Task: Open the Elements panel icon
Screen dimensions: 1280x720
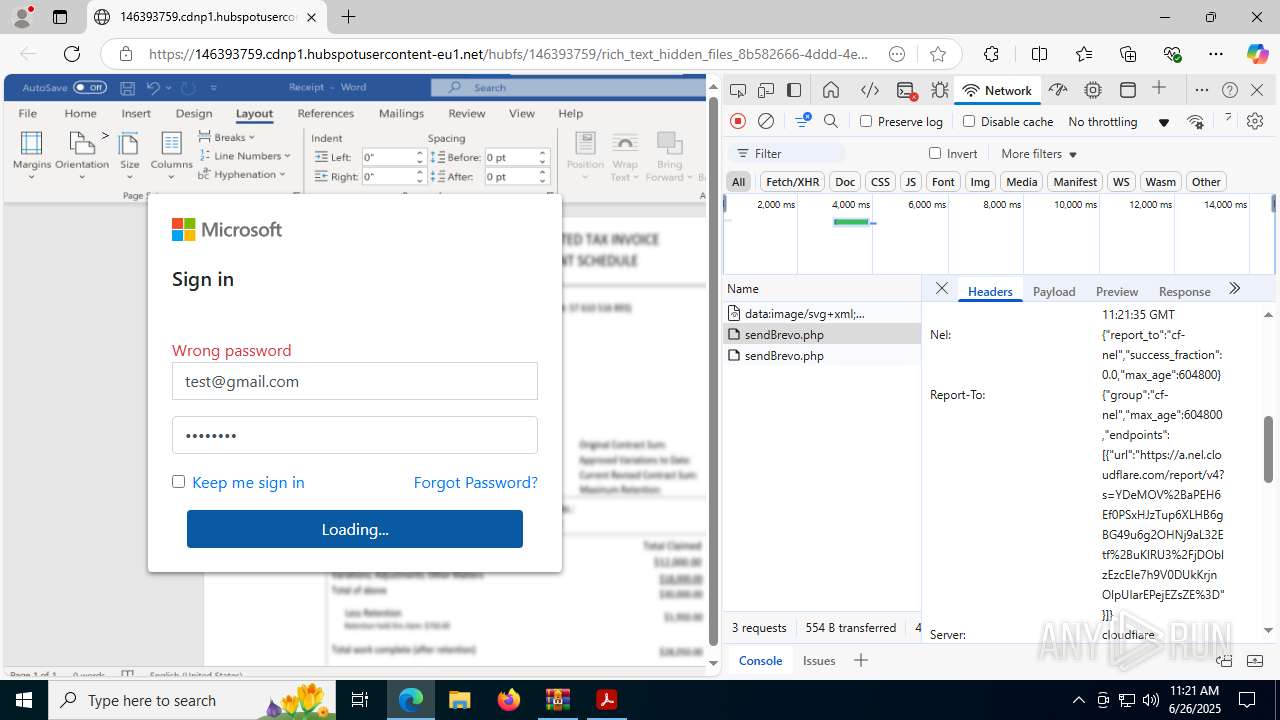Action: (x=870, y=90)
